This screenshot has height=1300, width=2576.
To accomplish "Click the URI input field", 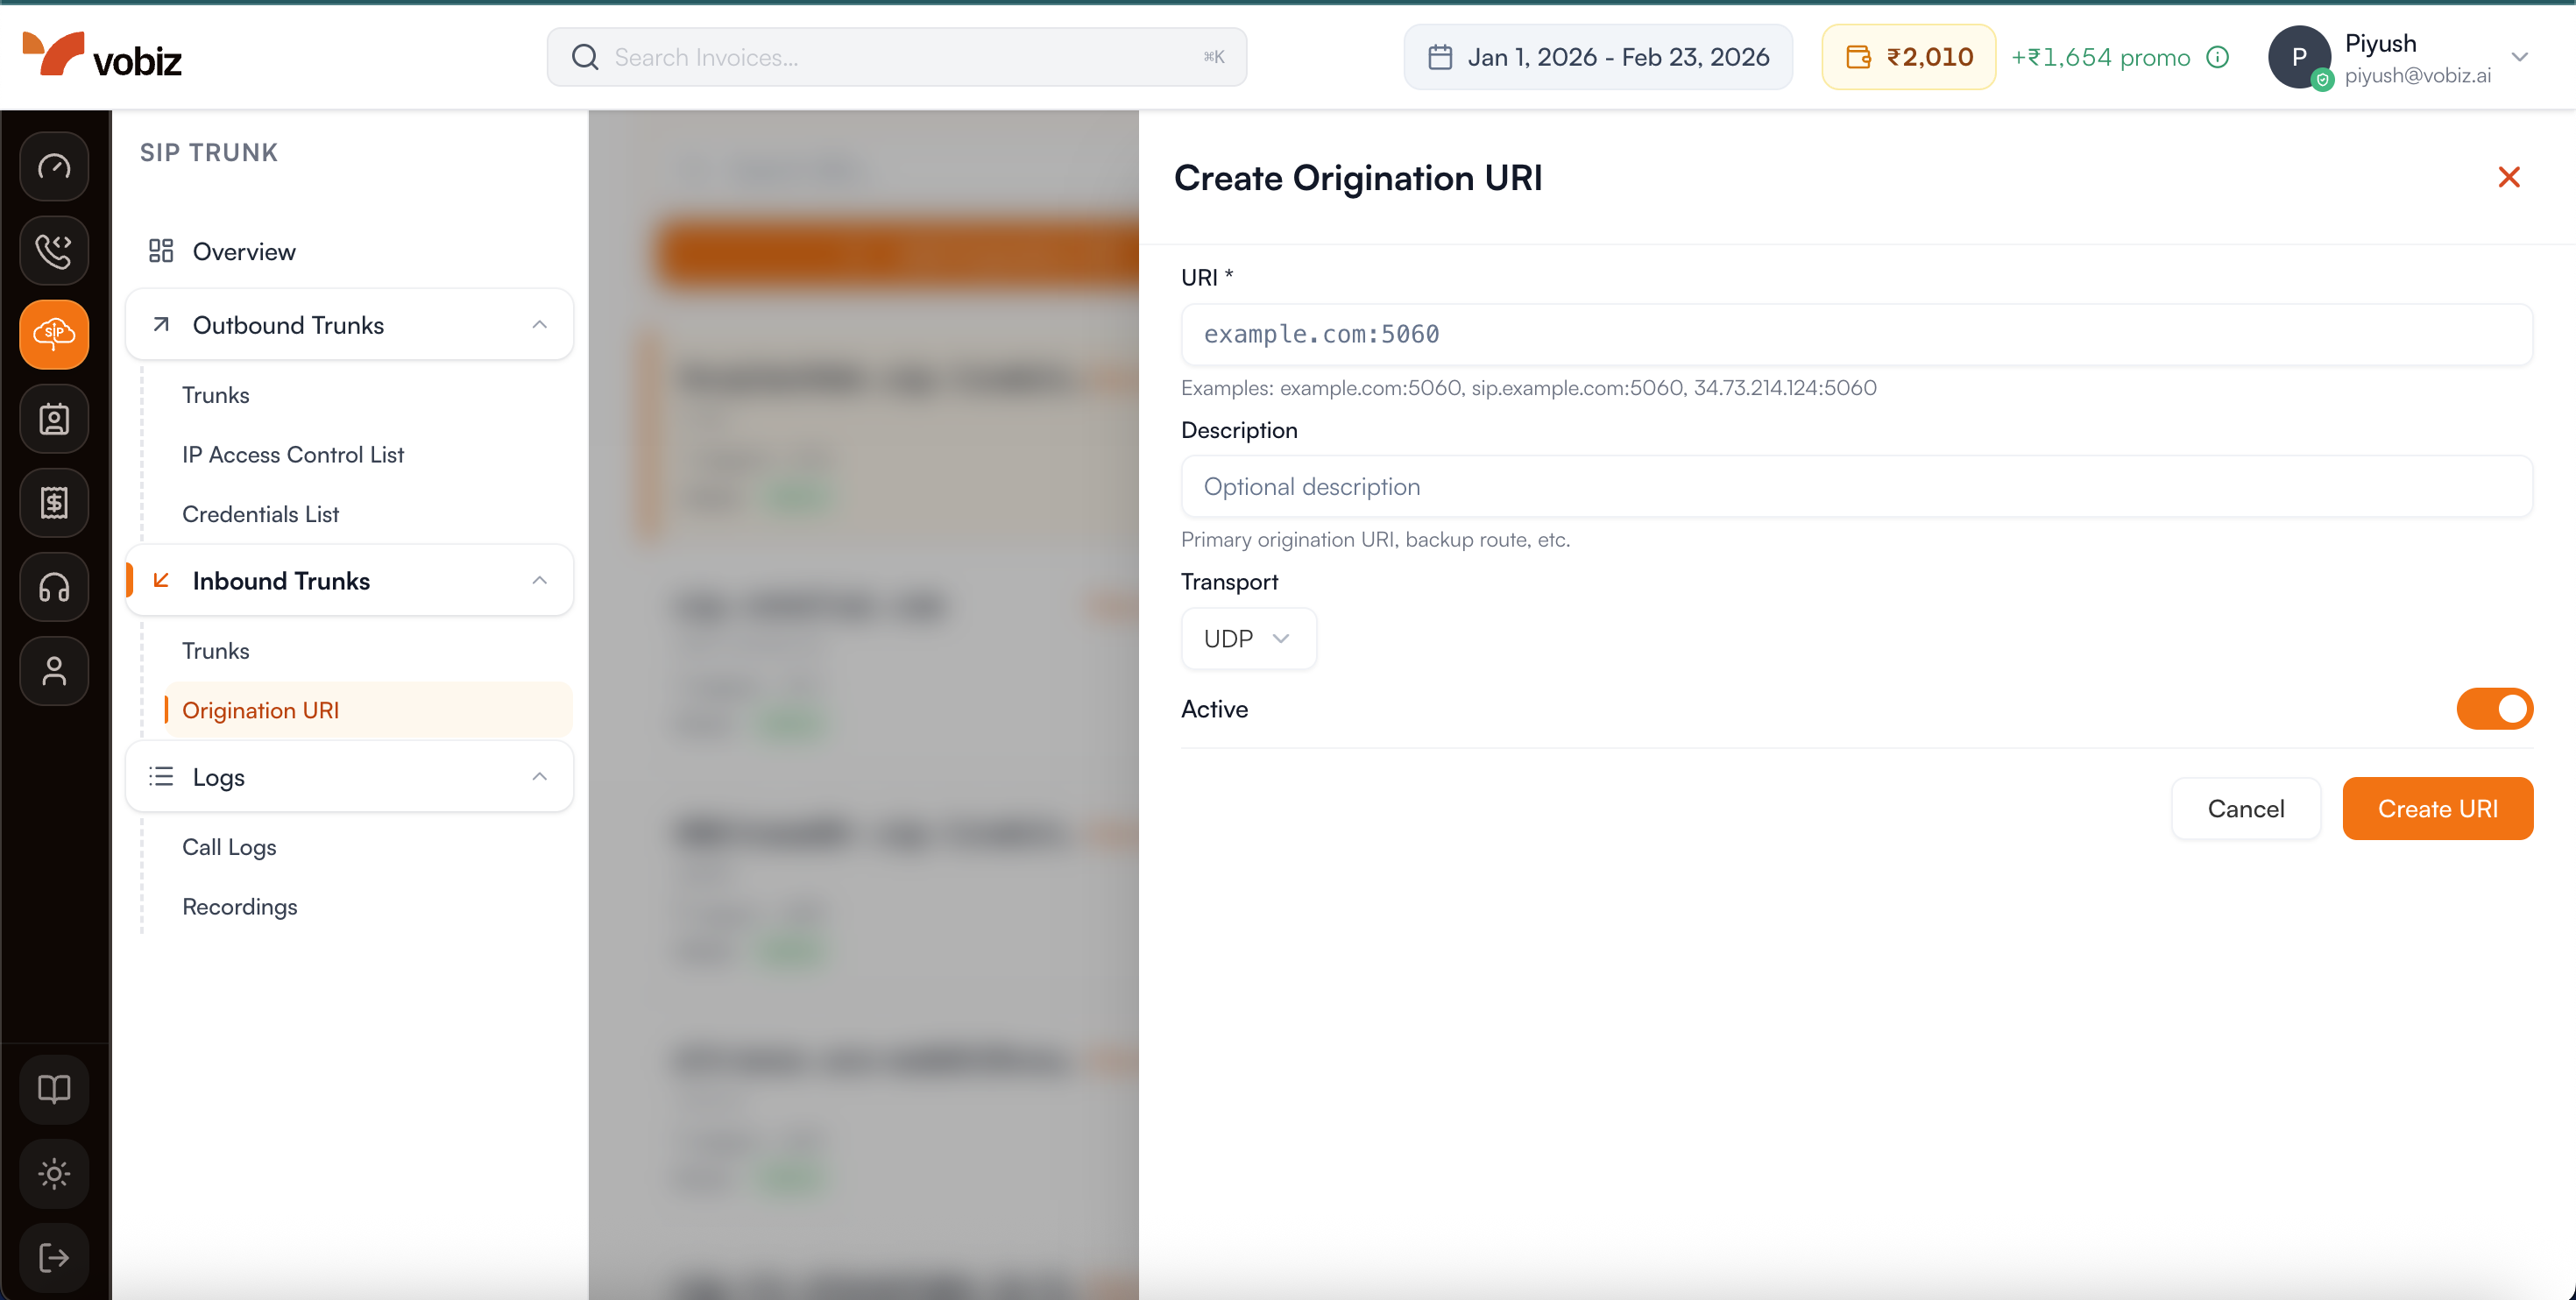I will pos(1855,334).
